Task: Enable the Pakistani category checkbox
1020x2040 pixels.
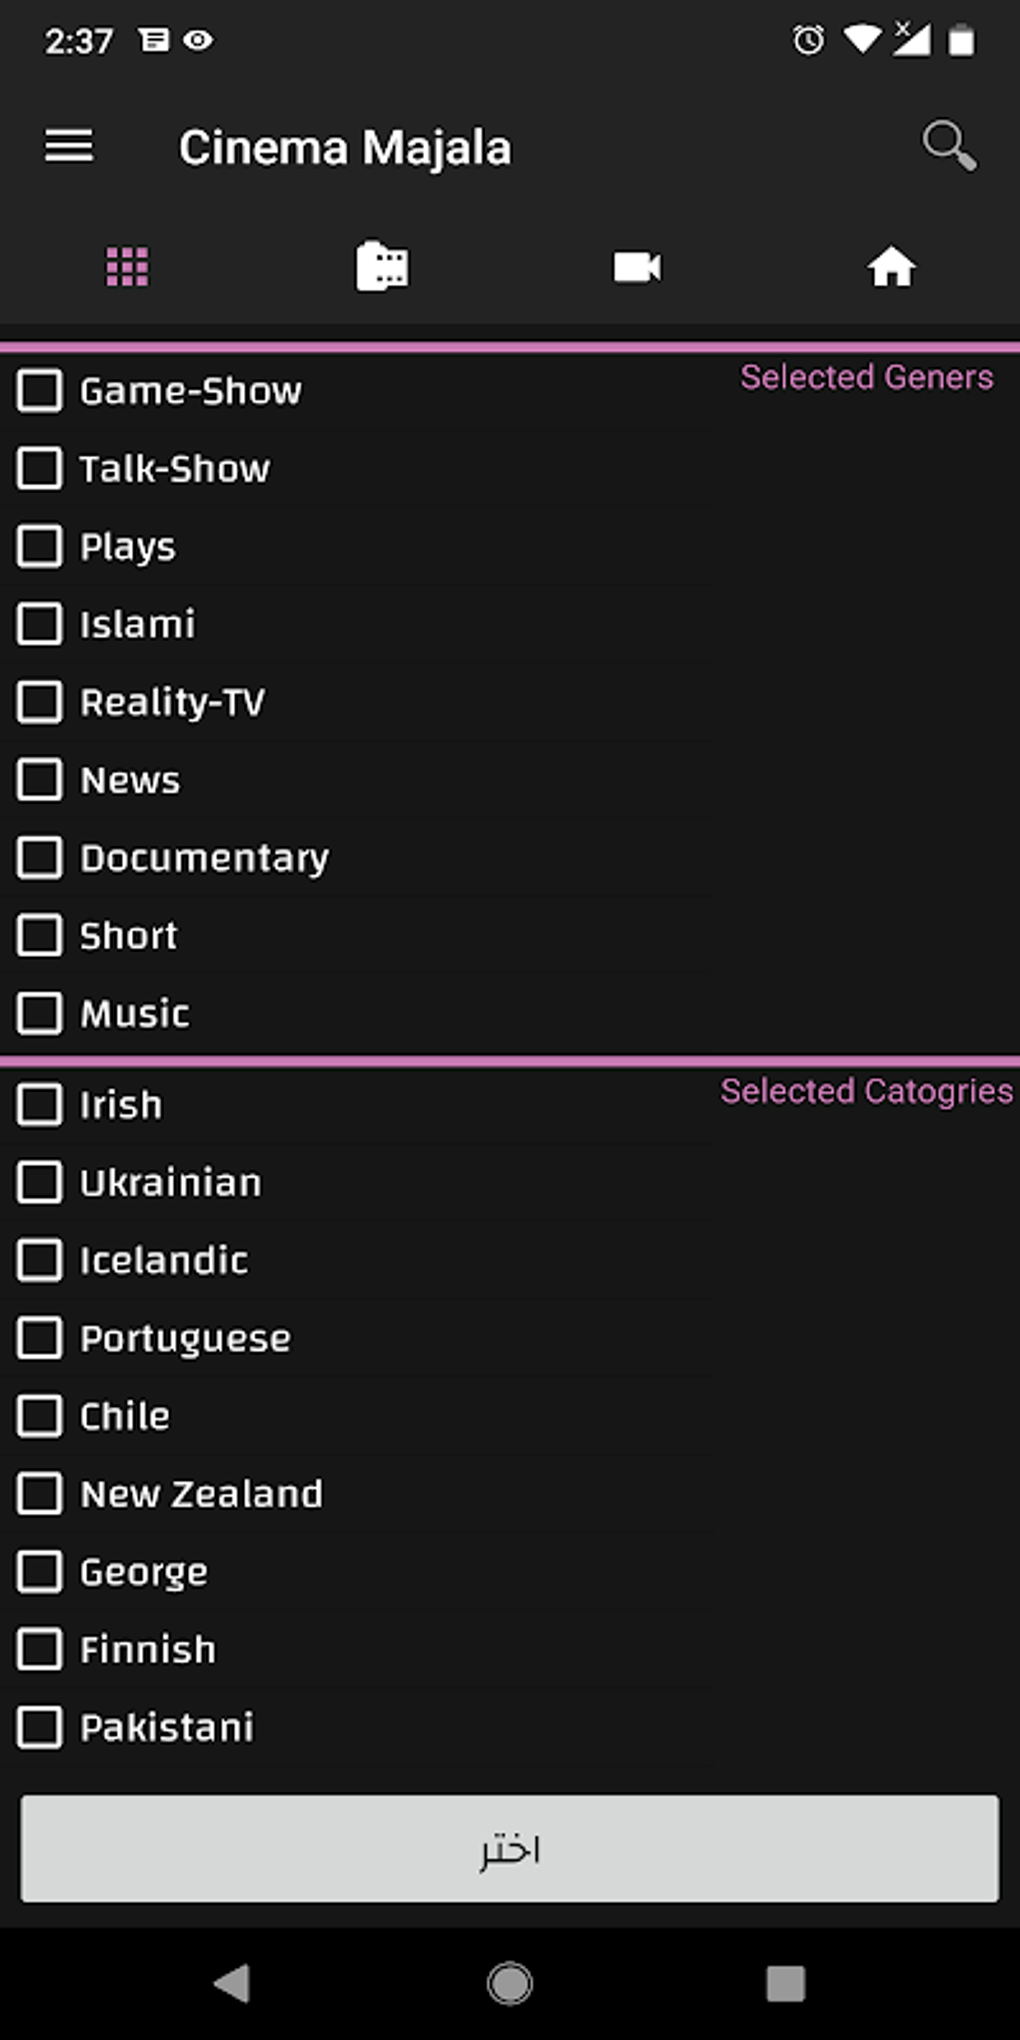Action: point(39,1727)
